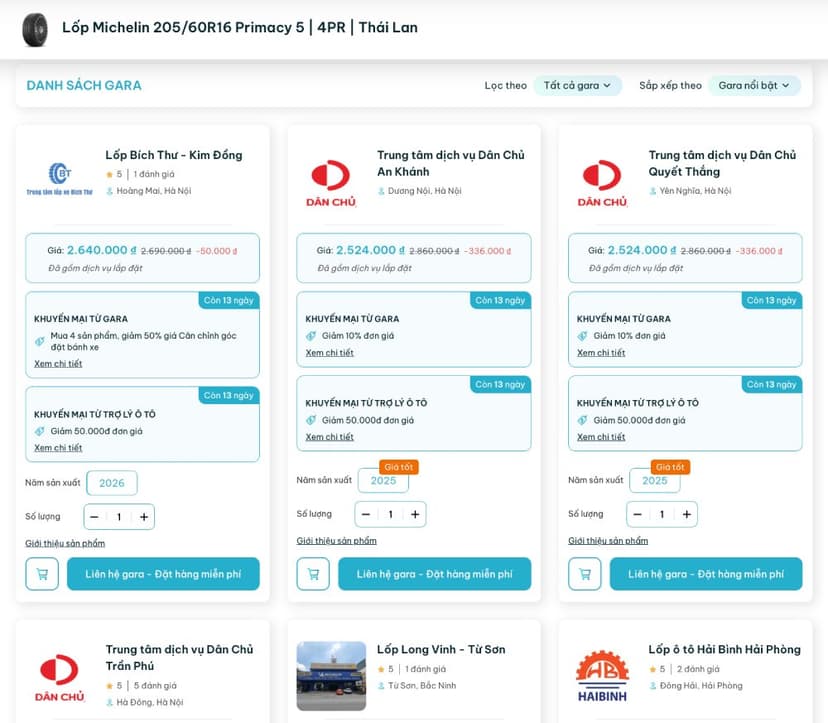Click the Giá tốt badge on An Khánh card
828x723 pixels.
click(x=399, y=467)
